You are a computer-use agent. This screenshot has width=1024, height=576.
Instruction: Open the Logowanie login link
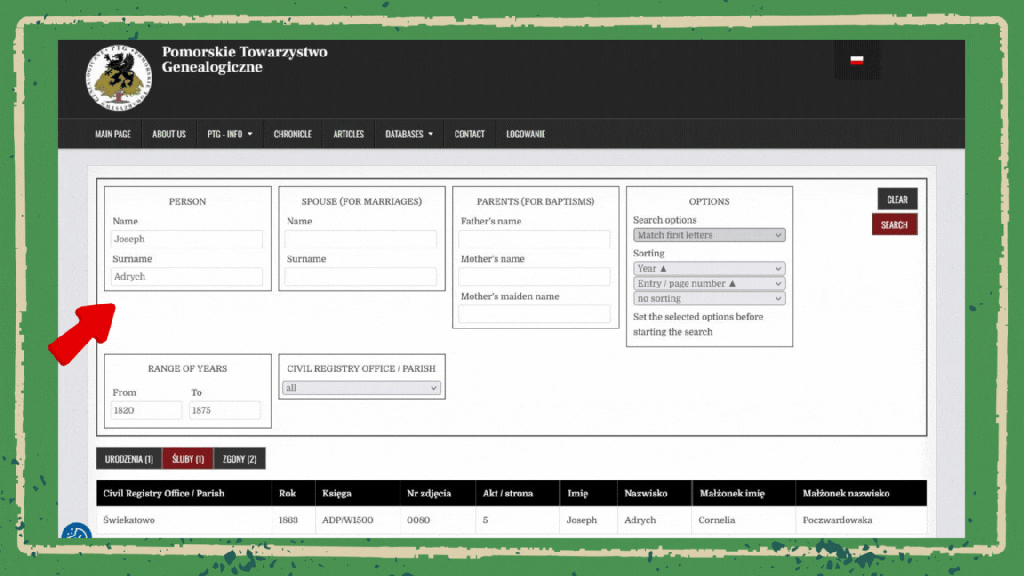pos(525,134)
